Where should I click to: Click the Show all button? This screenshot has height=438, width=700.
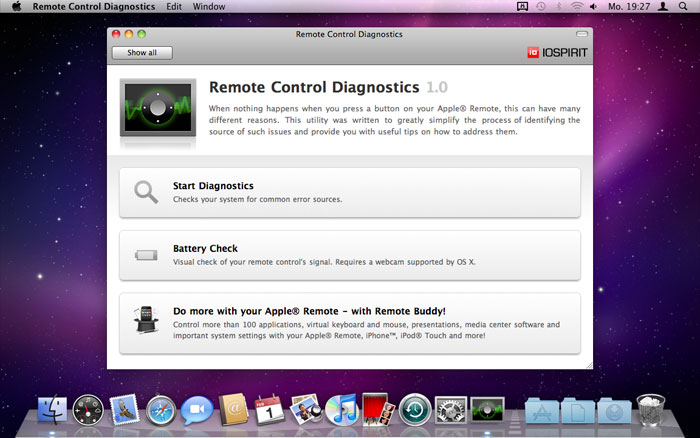pyautogui.click(x=142, y=53)
